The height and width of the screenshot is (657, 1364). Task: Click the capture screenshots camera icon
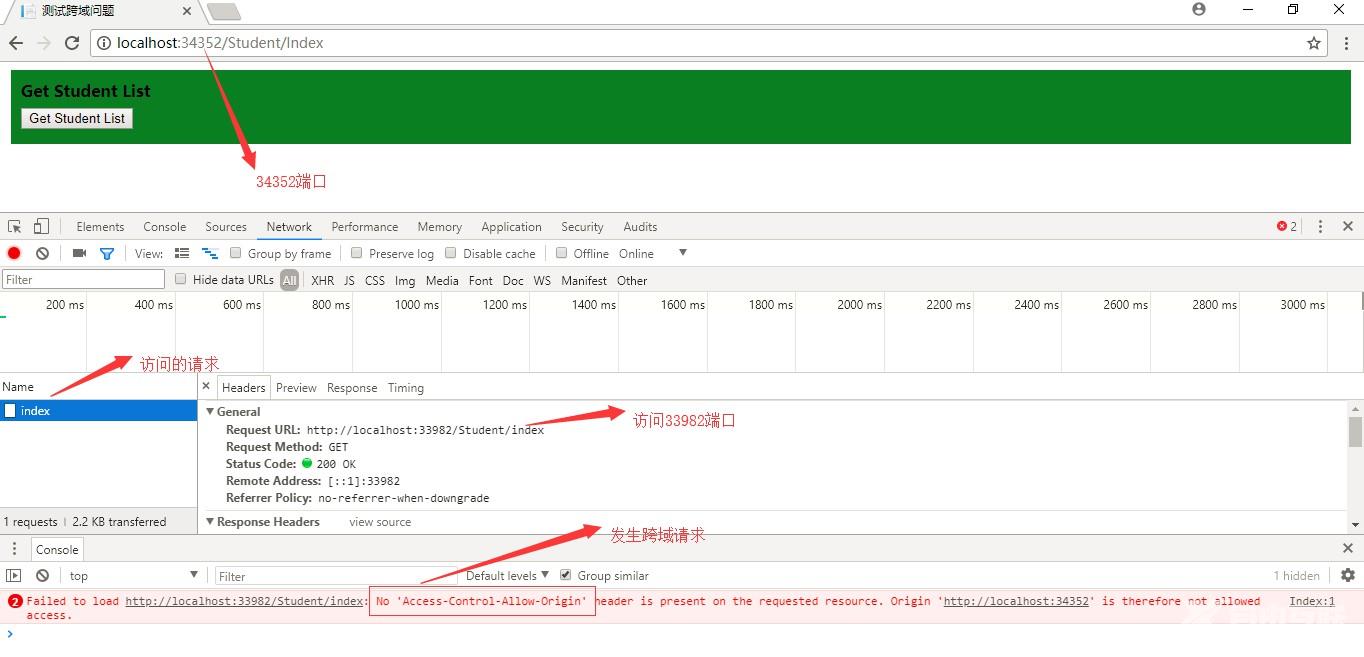click(x=79, y=254)
